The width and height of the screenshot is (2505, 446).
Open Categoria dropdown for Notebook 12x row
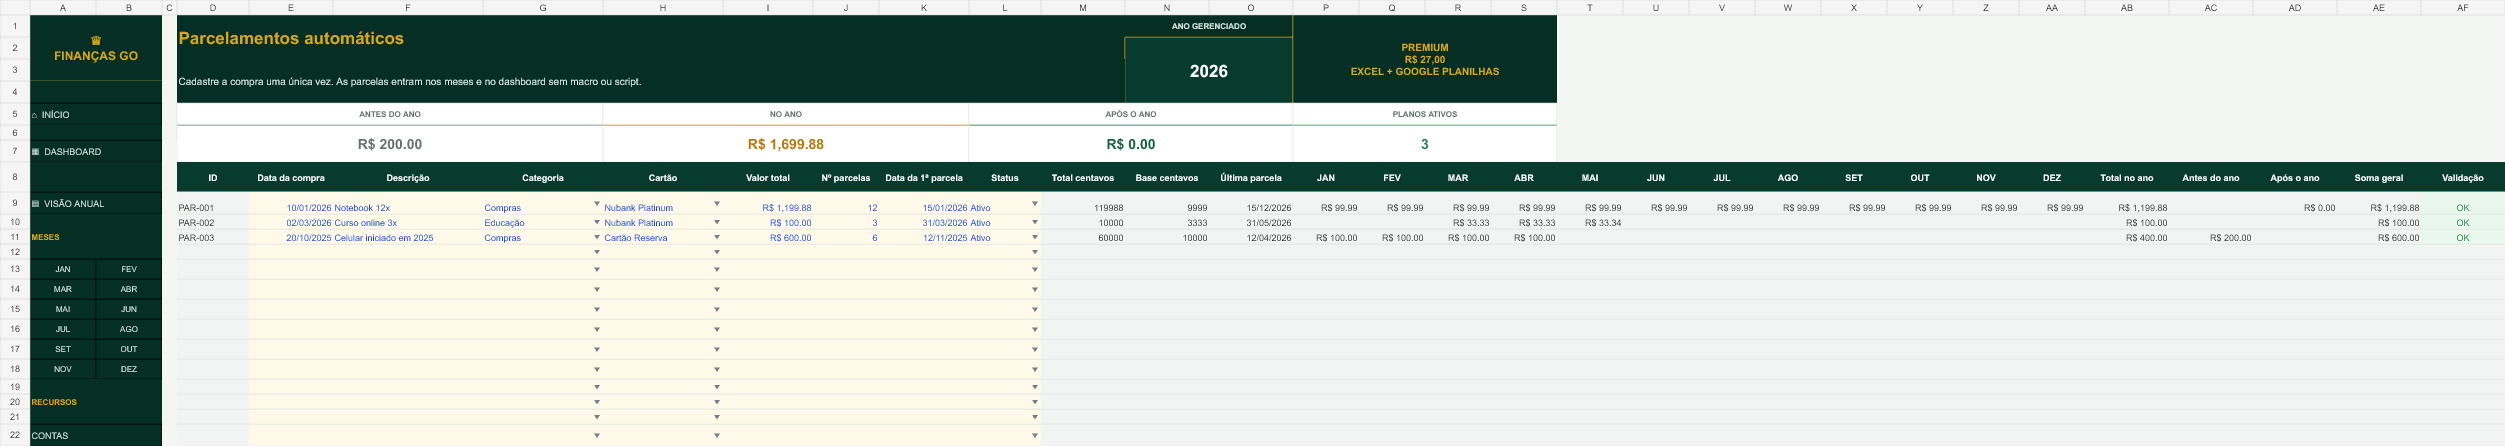(597, 204)
